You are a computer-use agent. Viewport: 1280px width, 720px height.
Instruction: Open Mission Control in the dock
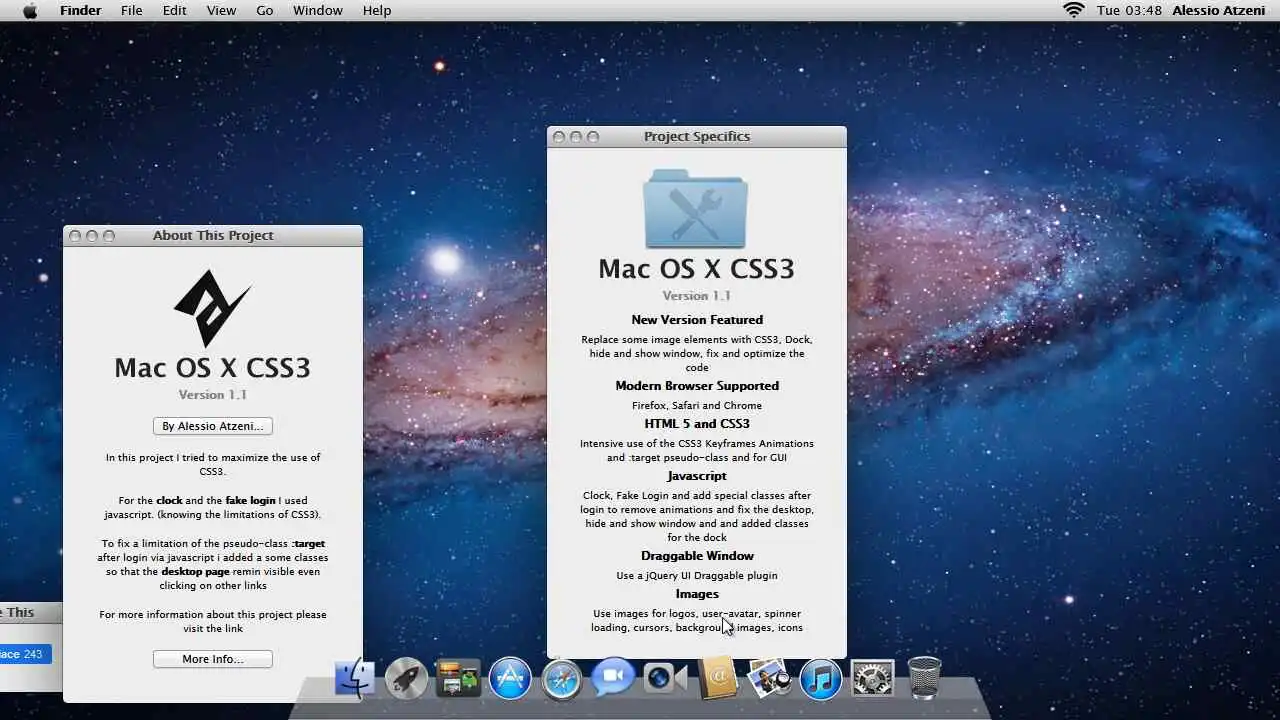point(458,679)
